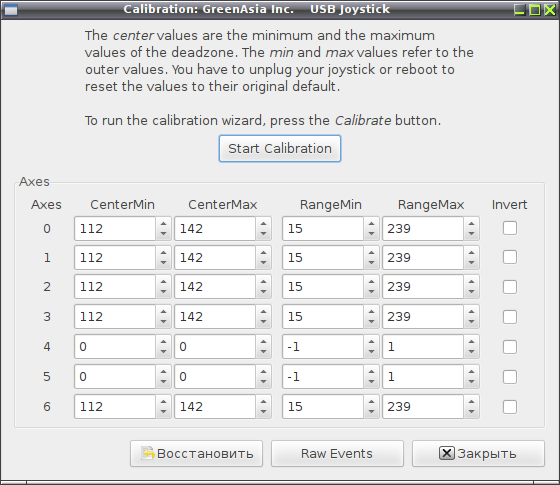The height and width of the screenshot is (485, 560).
Task: Enable Invert for axis 0
Action: coord(510,228)
